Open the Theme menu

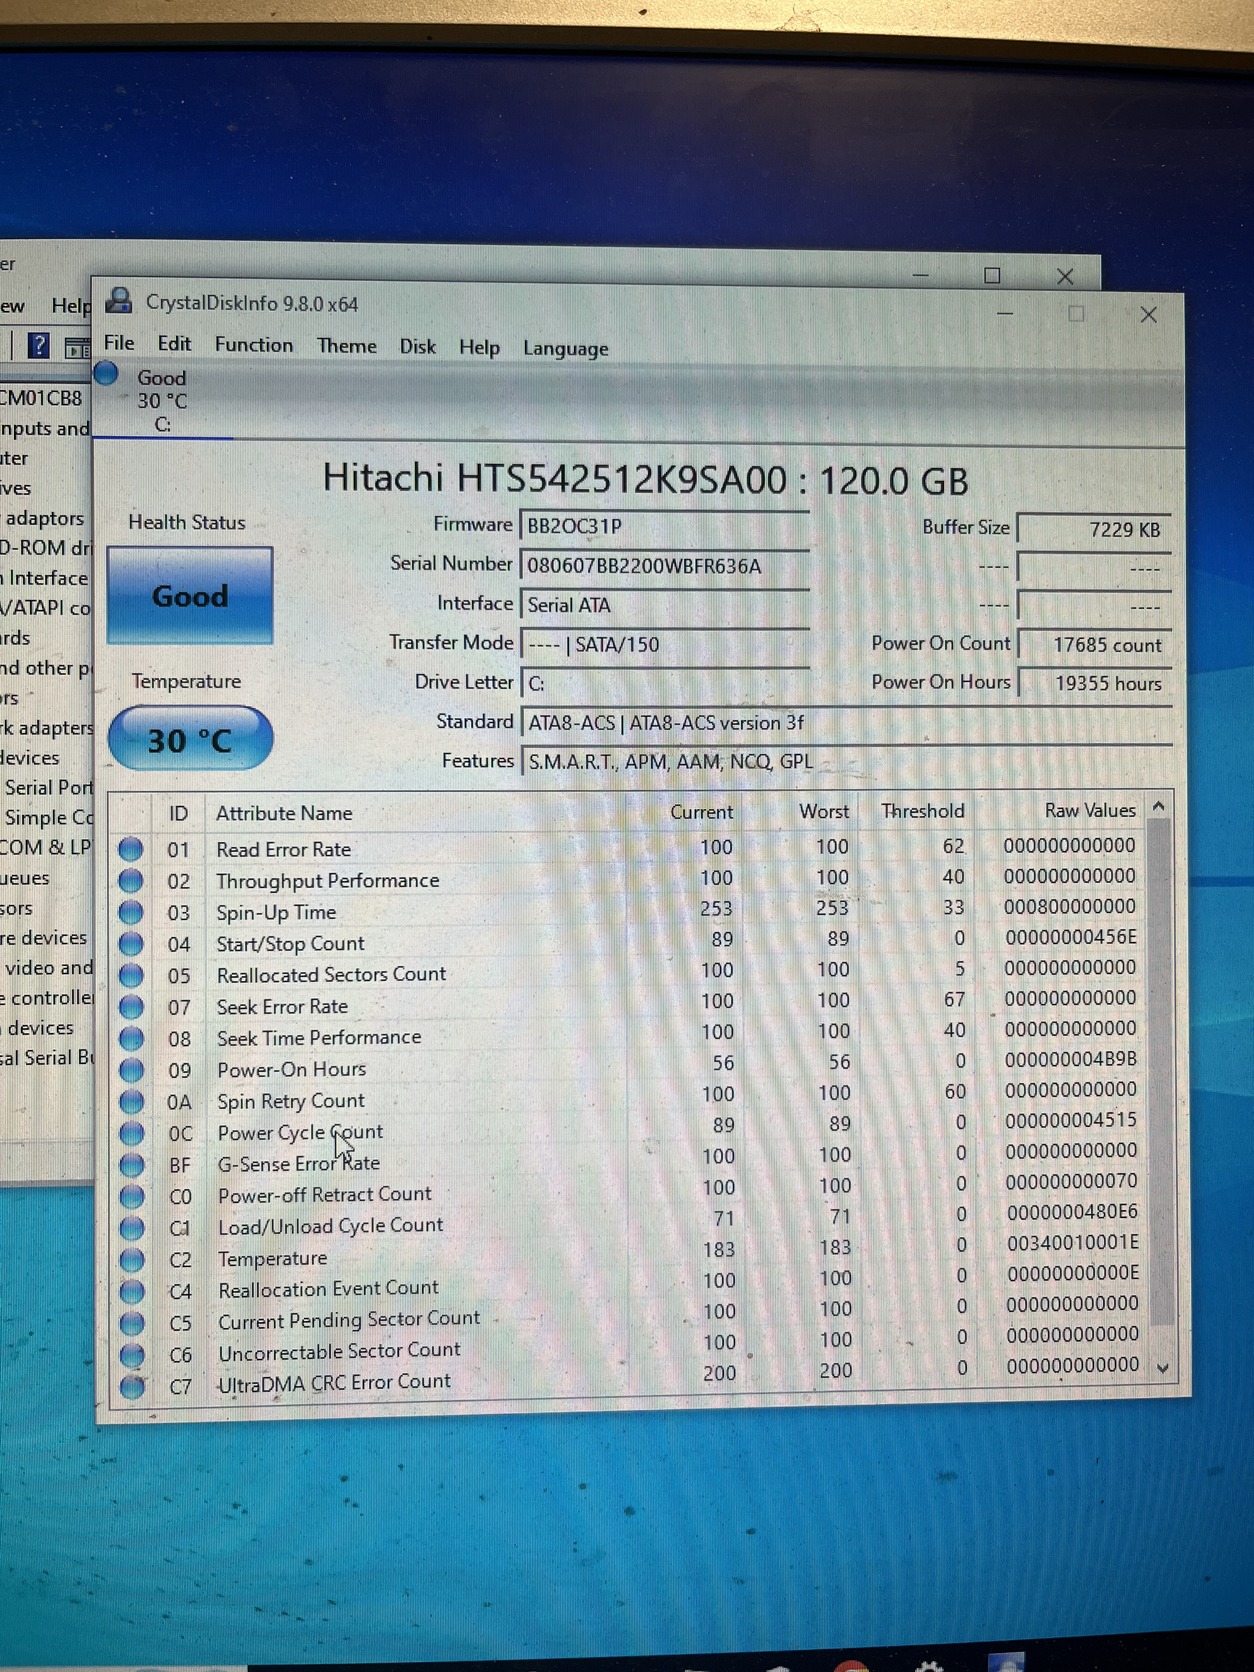(347, 346)
